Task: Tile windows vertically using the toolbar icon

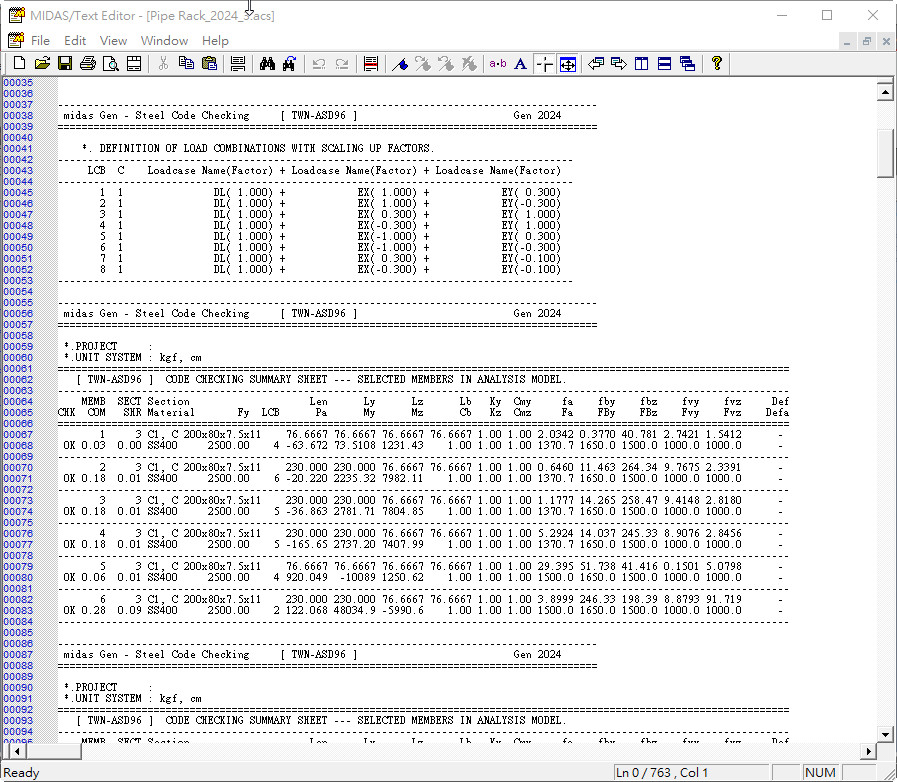Action: pyautogui.click(x=641, y=63)
